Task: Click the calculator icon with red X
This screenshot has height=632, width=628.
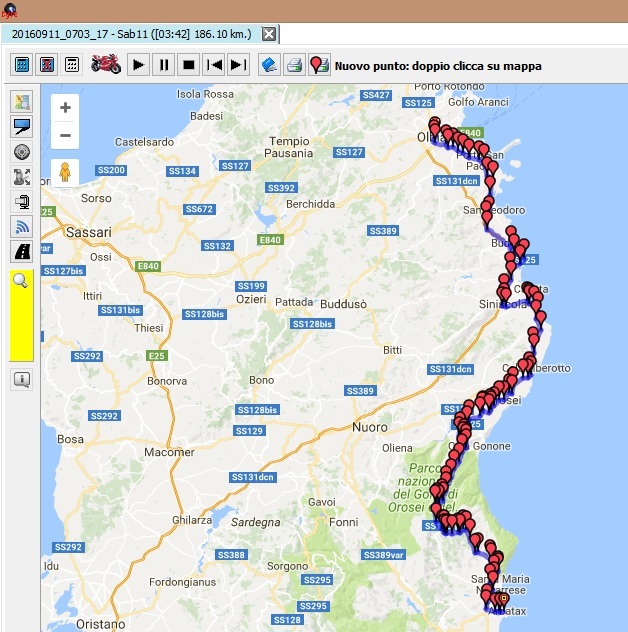Action: pos(46,65)
